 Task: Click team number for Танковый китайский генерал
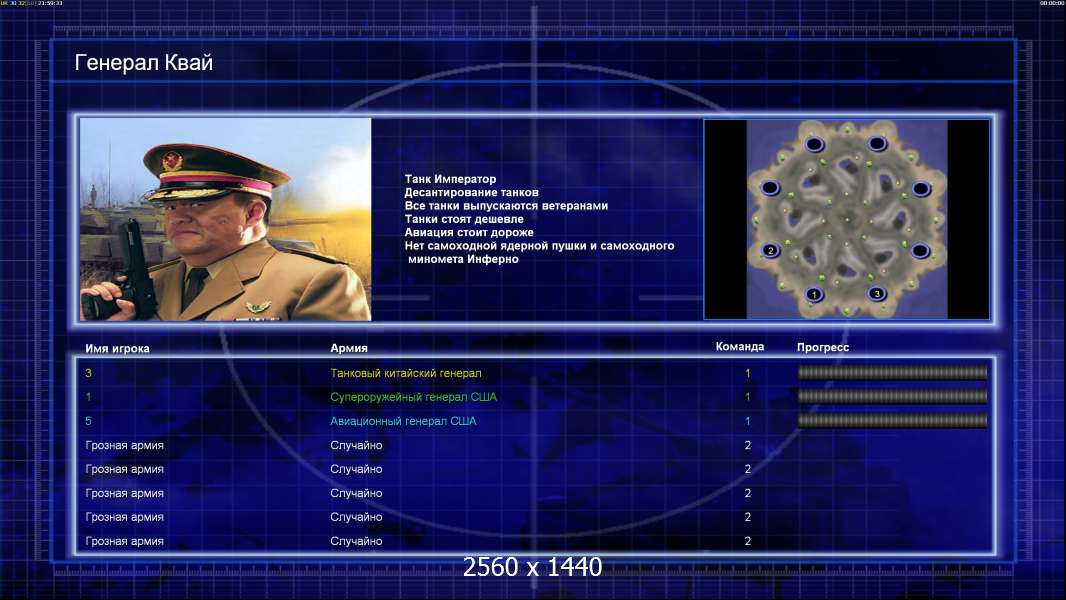click(x=748, y=373)
